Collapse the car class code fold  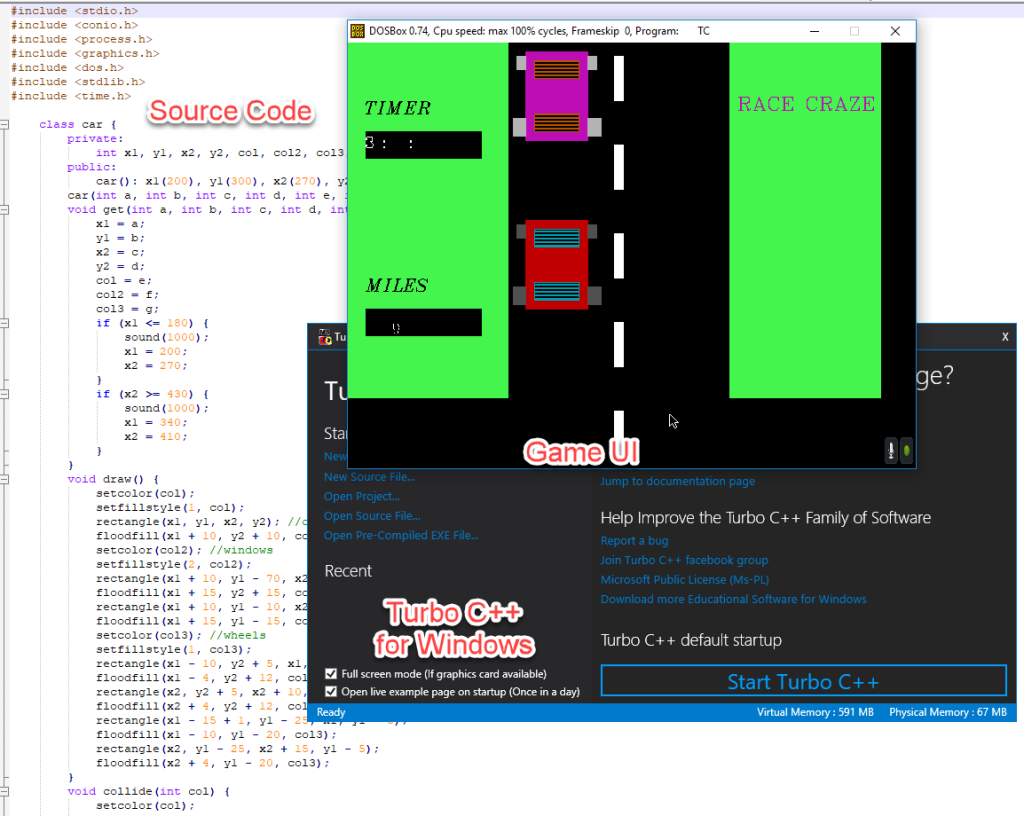coord(6,124)
